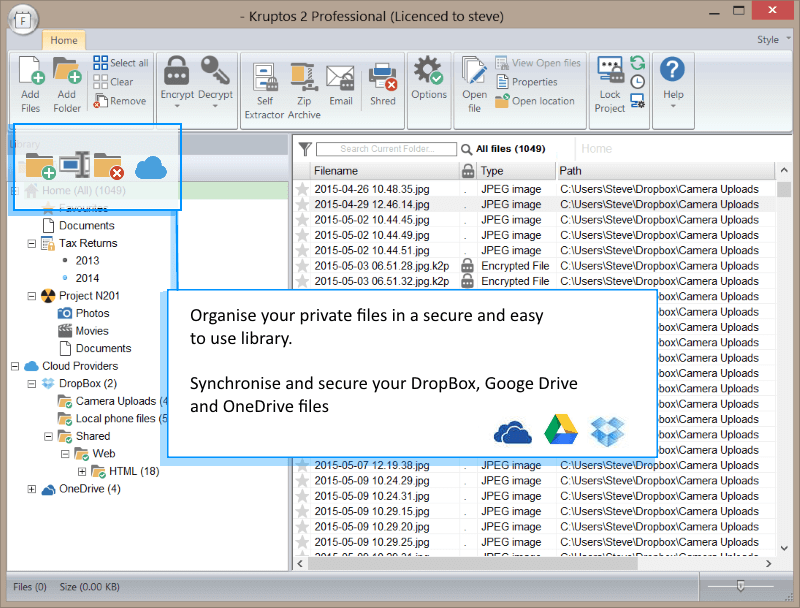
Task: Collapse the Tax Returns tree node
Action: (32, 243)
